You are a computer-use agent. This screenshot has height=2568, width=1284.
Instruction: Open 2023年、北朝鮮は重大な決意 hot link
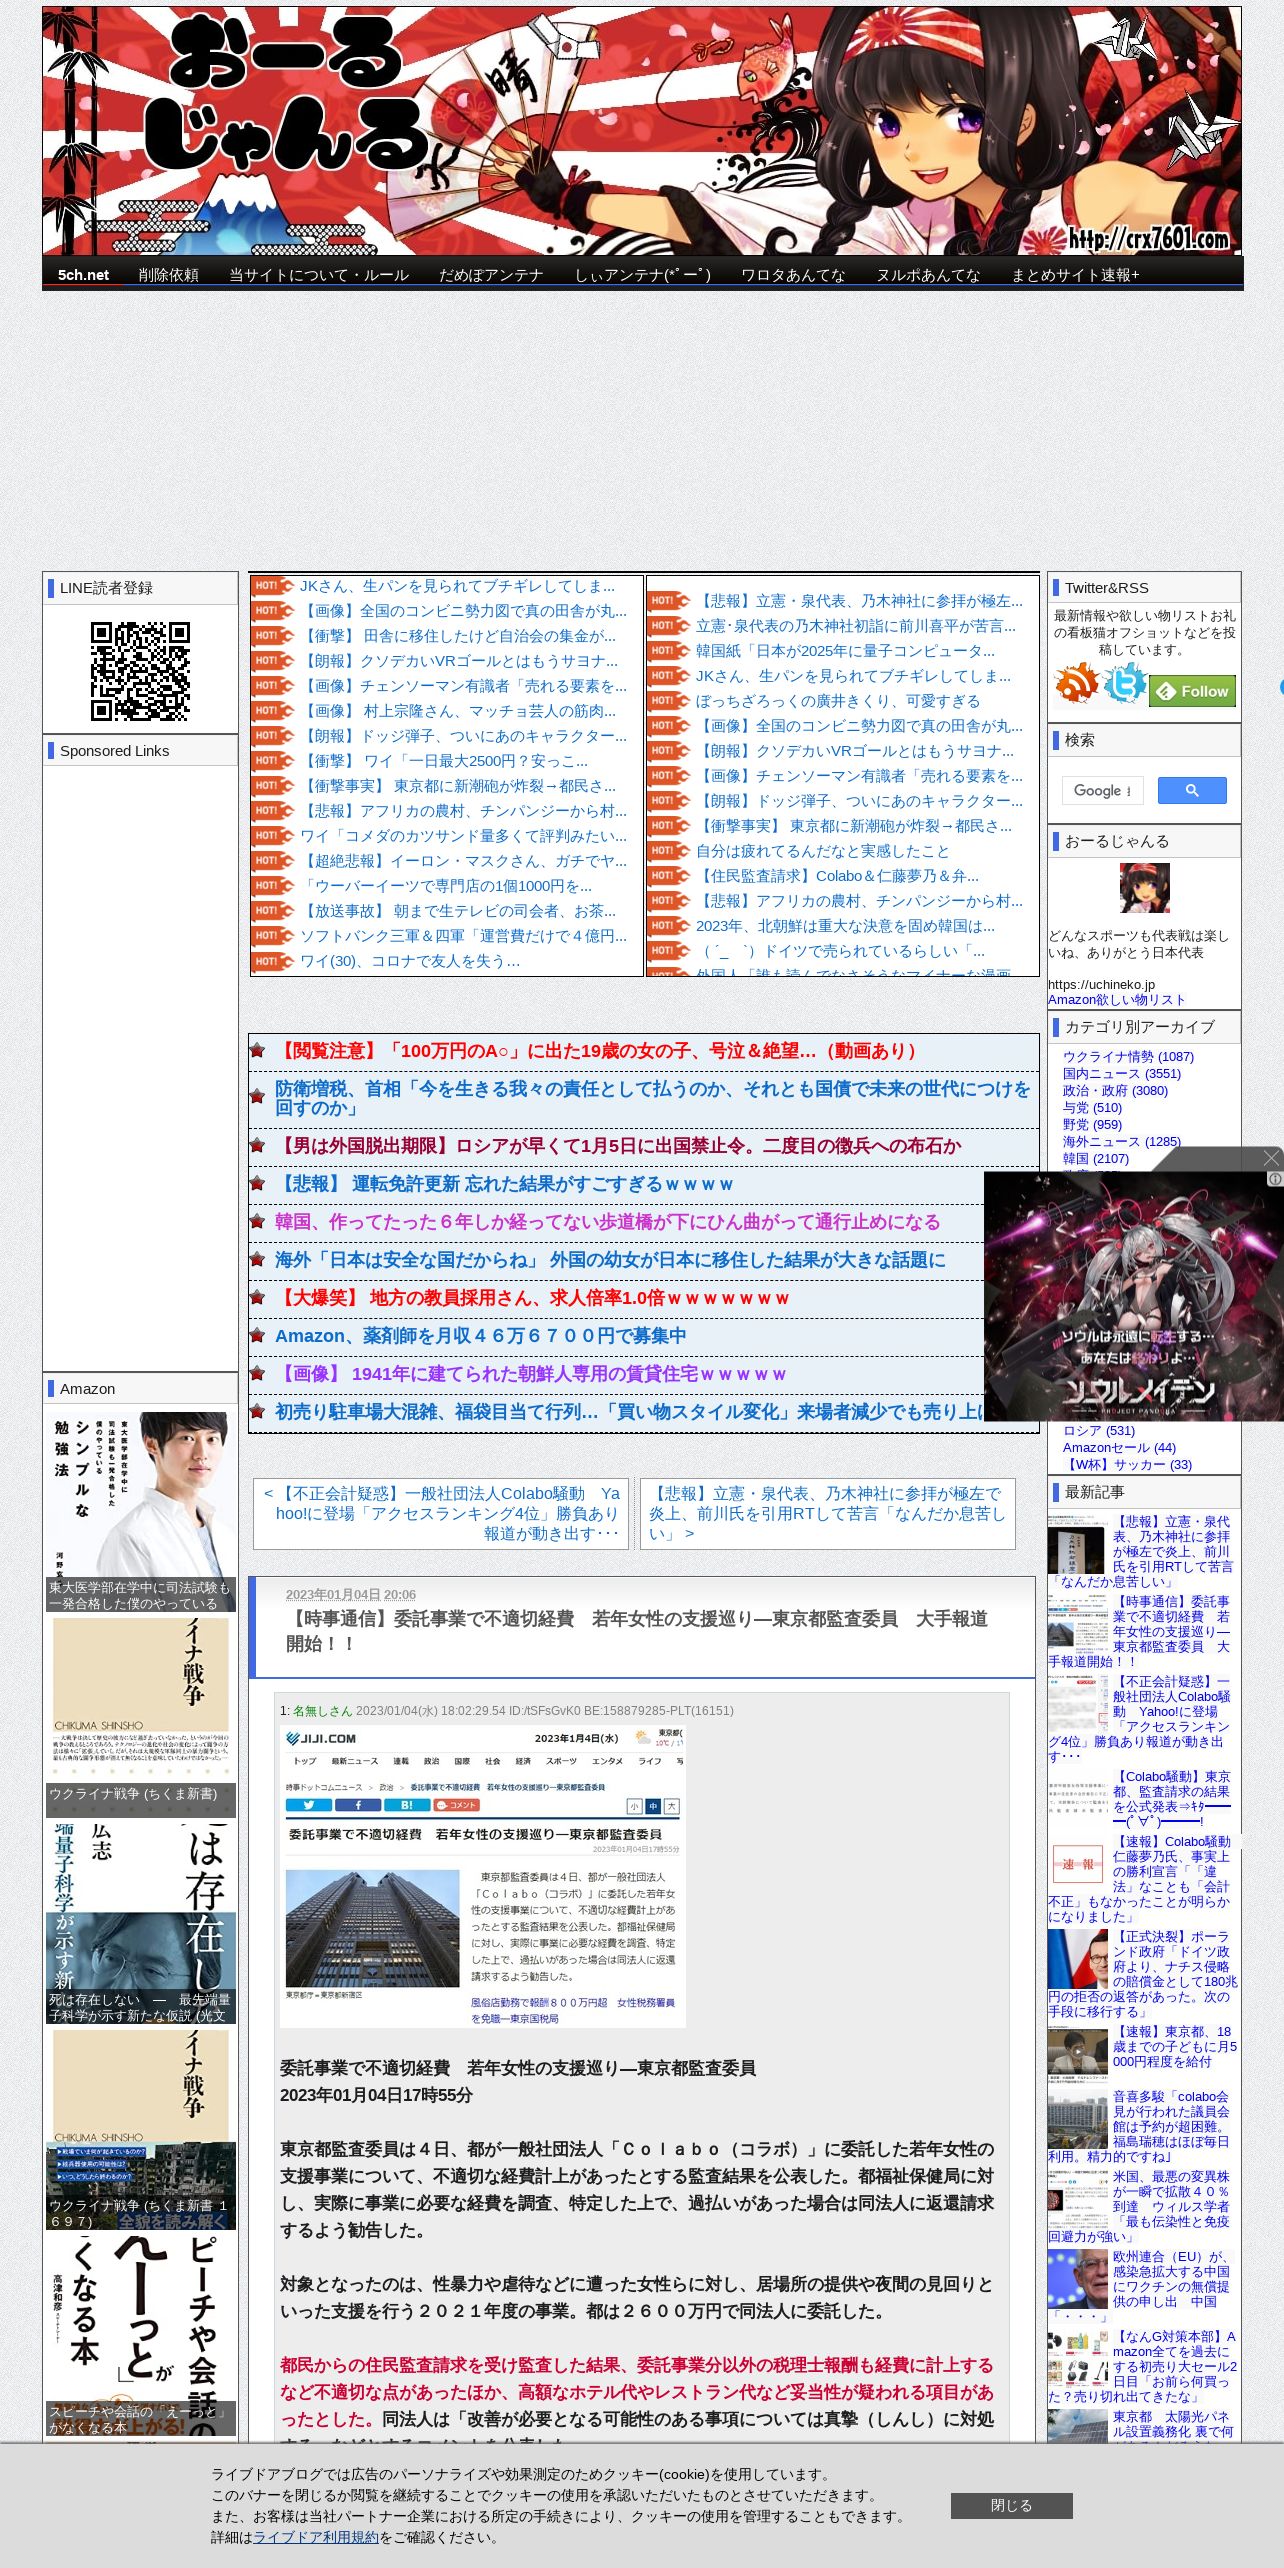click(845, 926)
